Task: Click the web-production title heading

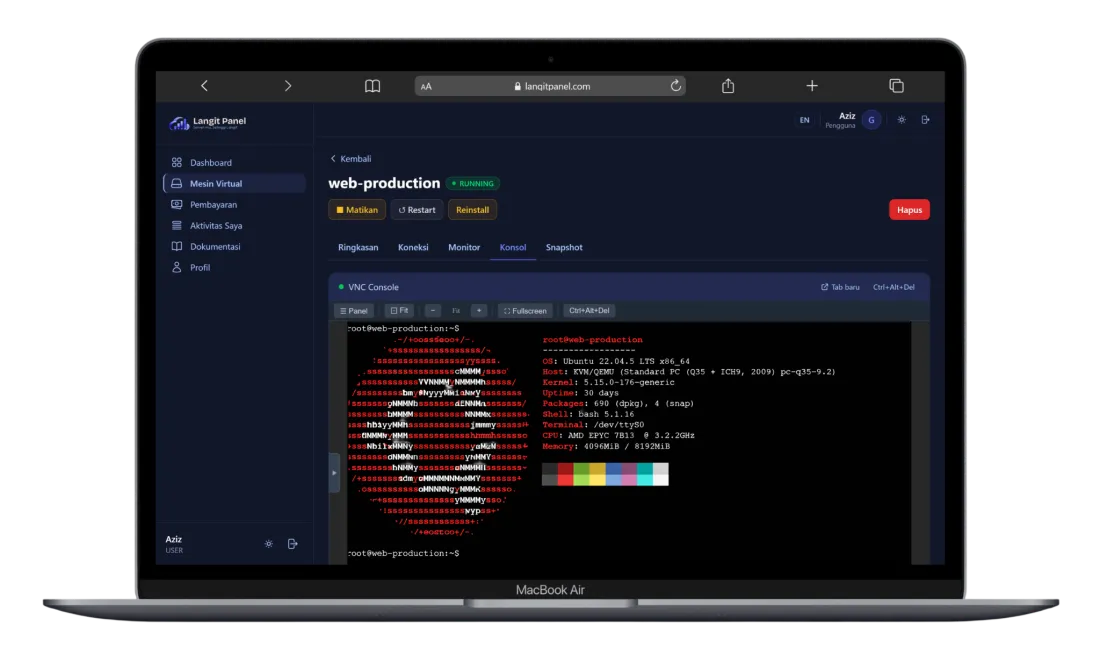Action: coord(384,183)
